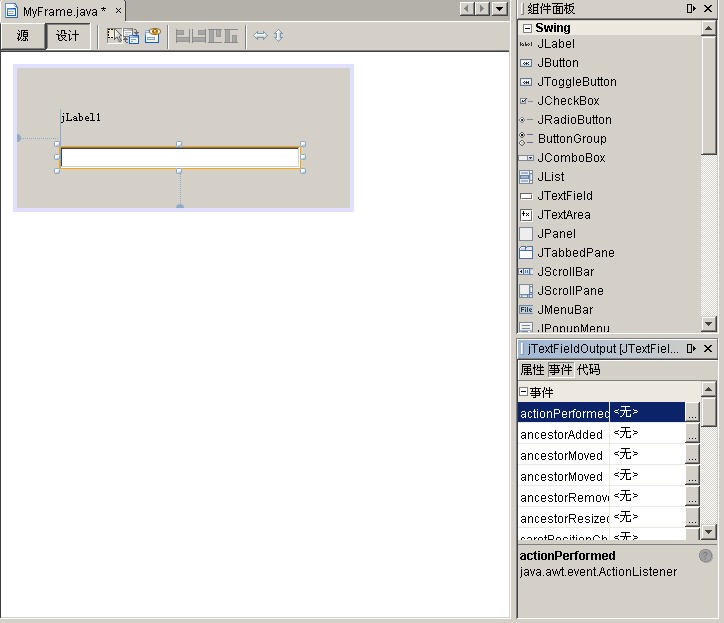Image resolution: width=724 pixels, height=623 pixels.
Task: Open the 属性 properties tab
Action: click(532, 370)
